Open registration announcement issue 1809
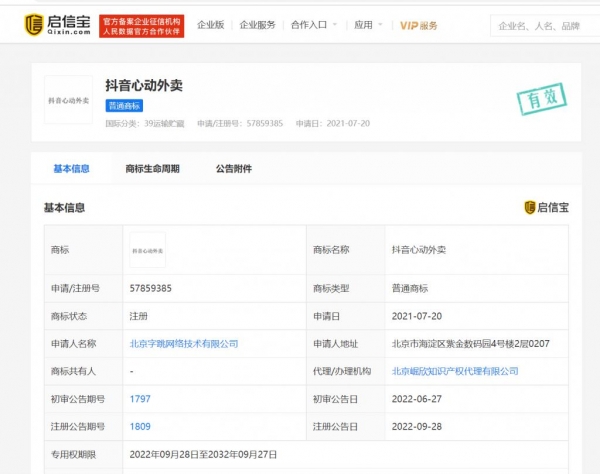The image size is (600, 474). [x=140, y=427]
